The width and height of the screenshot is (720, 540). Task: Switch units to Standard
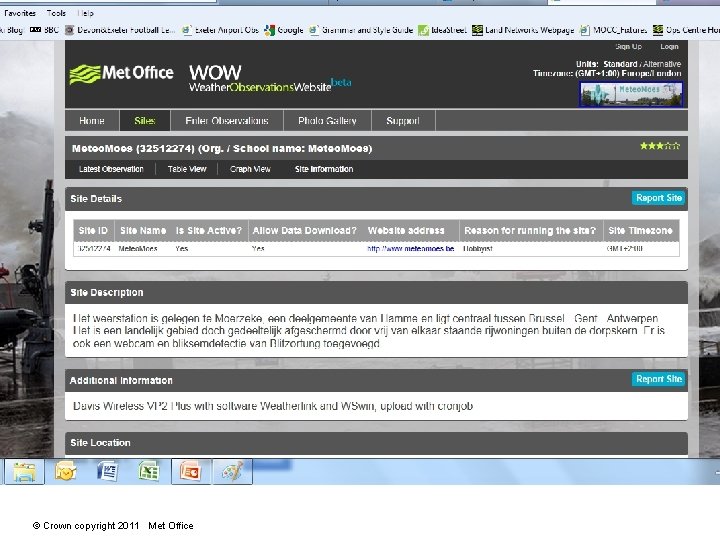[x=620, y=64]
